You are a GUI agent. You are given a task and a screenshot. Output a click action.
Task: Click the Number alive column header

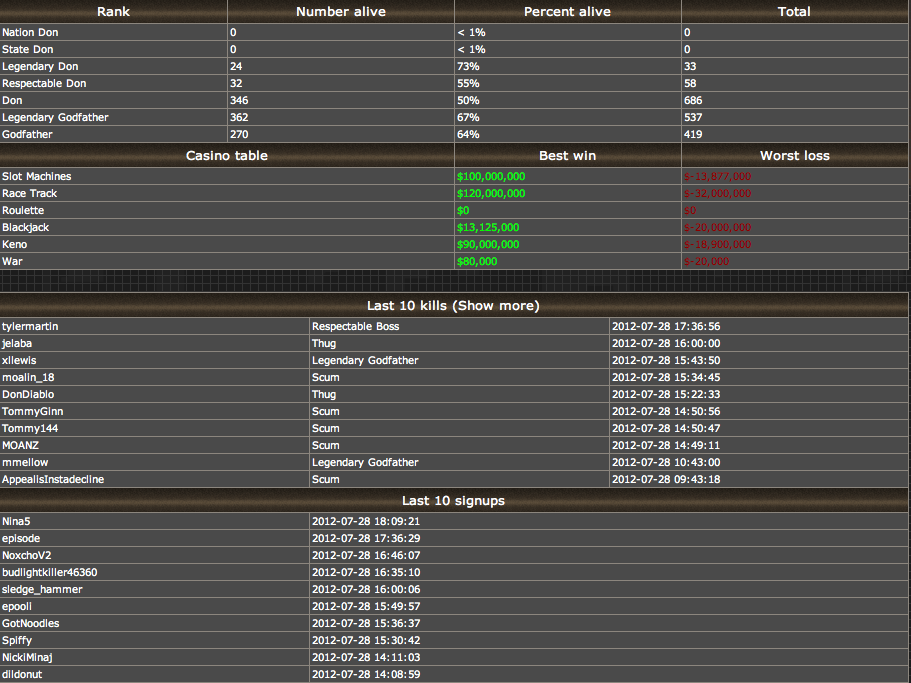click(340, 12)
